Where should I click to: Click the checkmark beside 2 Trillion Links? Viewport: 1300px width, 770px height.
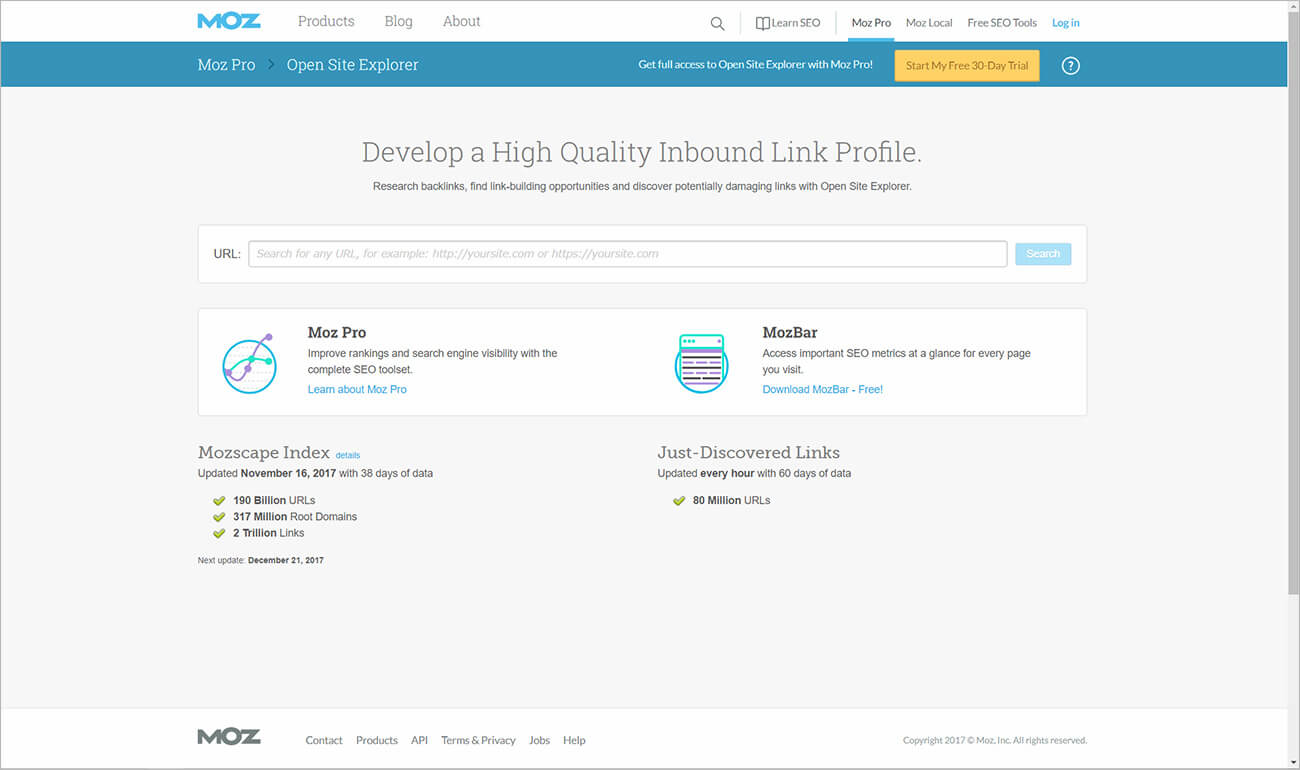coord(219,533)
